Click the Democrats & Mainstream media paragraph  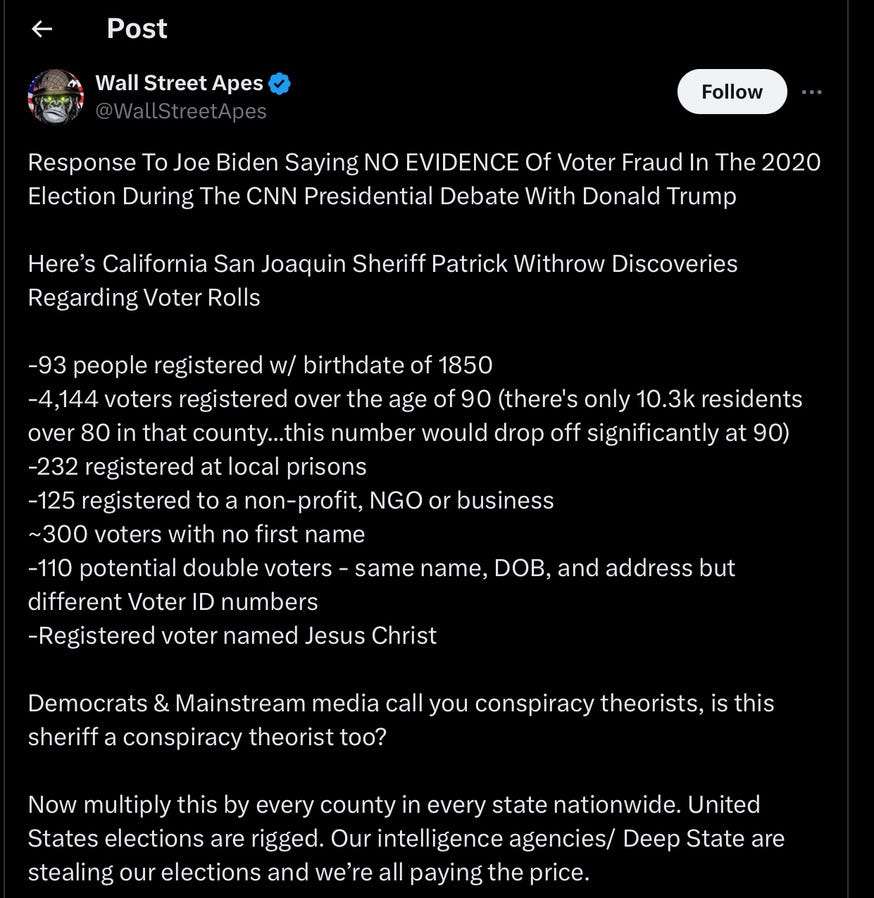coord(400,720)
